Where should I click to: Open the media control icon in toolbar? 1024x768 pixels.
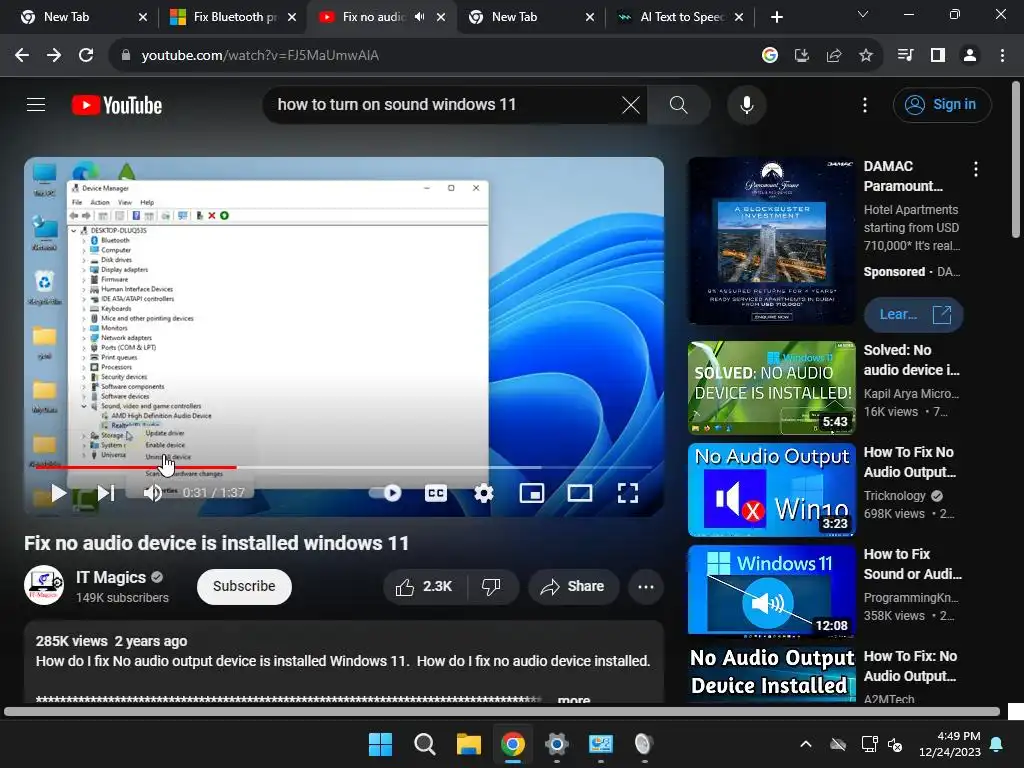(905, 56)
